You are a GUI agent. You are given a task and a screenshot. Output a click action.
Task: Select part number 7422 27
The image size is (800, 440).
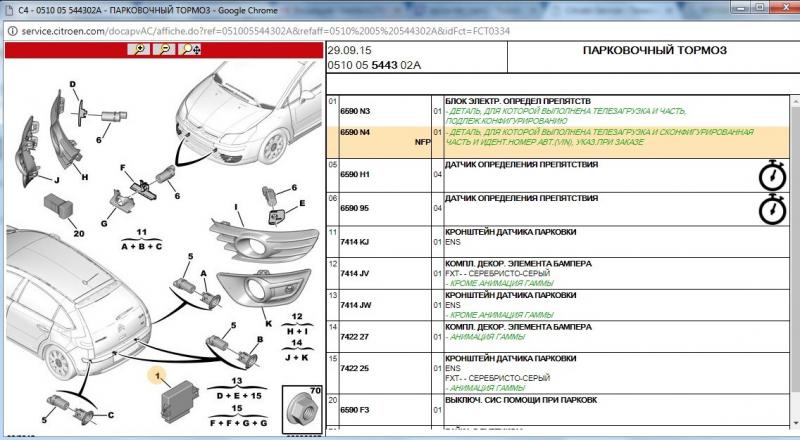click(354, 337)
